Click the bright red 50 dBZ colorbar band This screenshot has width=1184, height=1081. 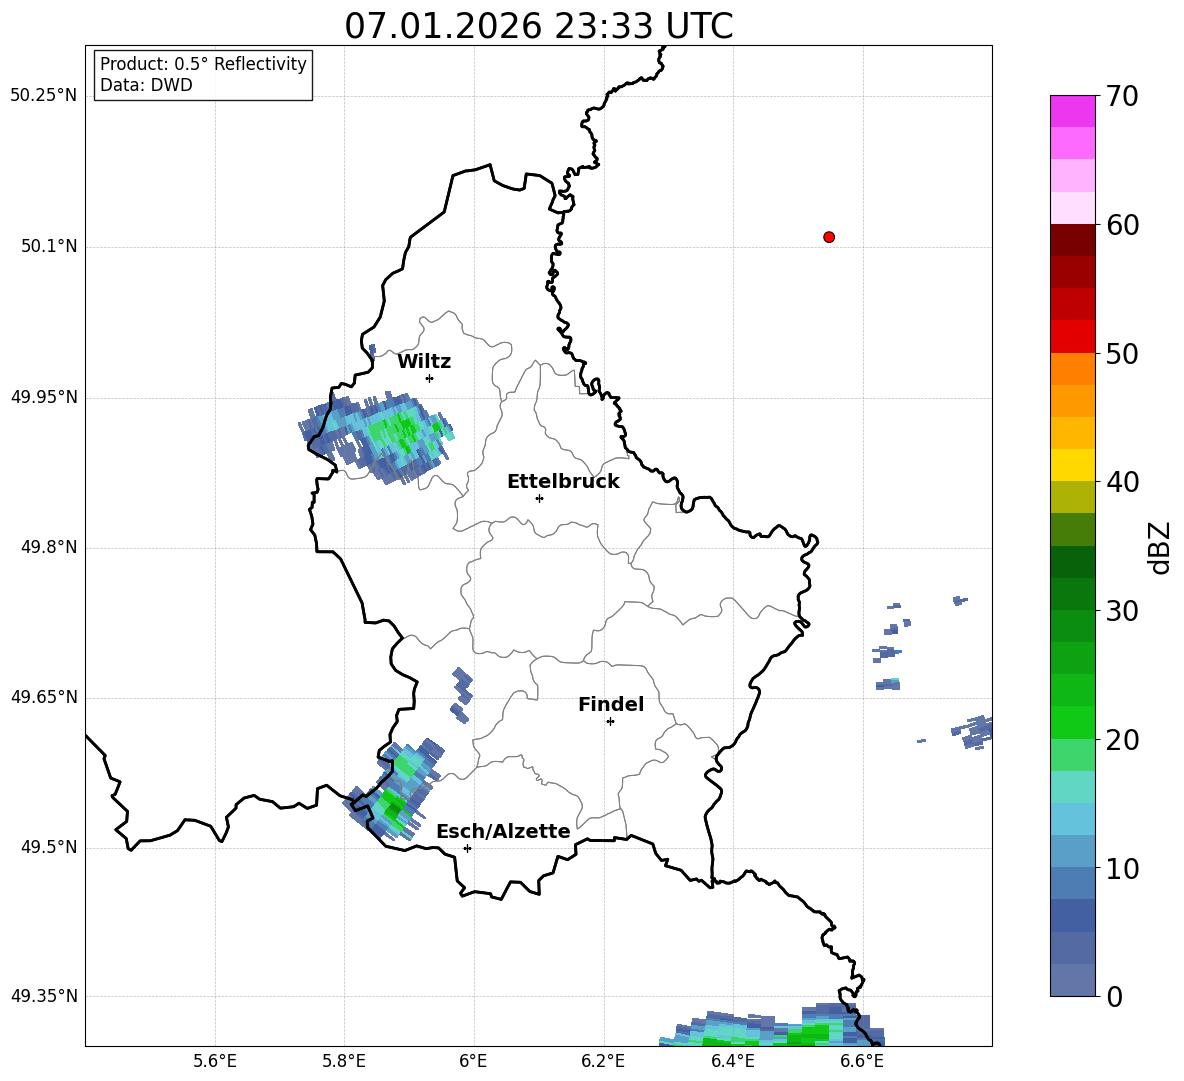tap(1072, 336)
